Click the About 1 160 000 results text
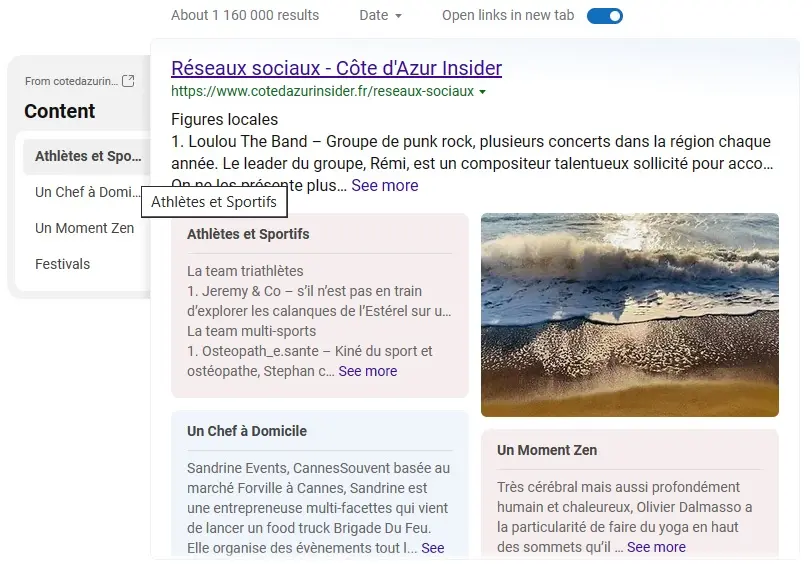Screen dimensions: 812x585 245,15
